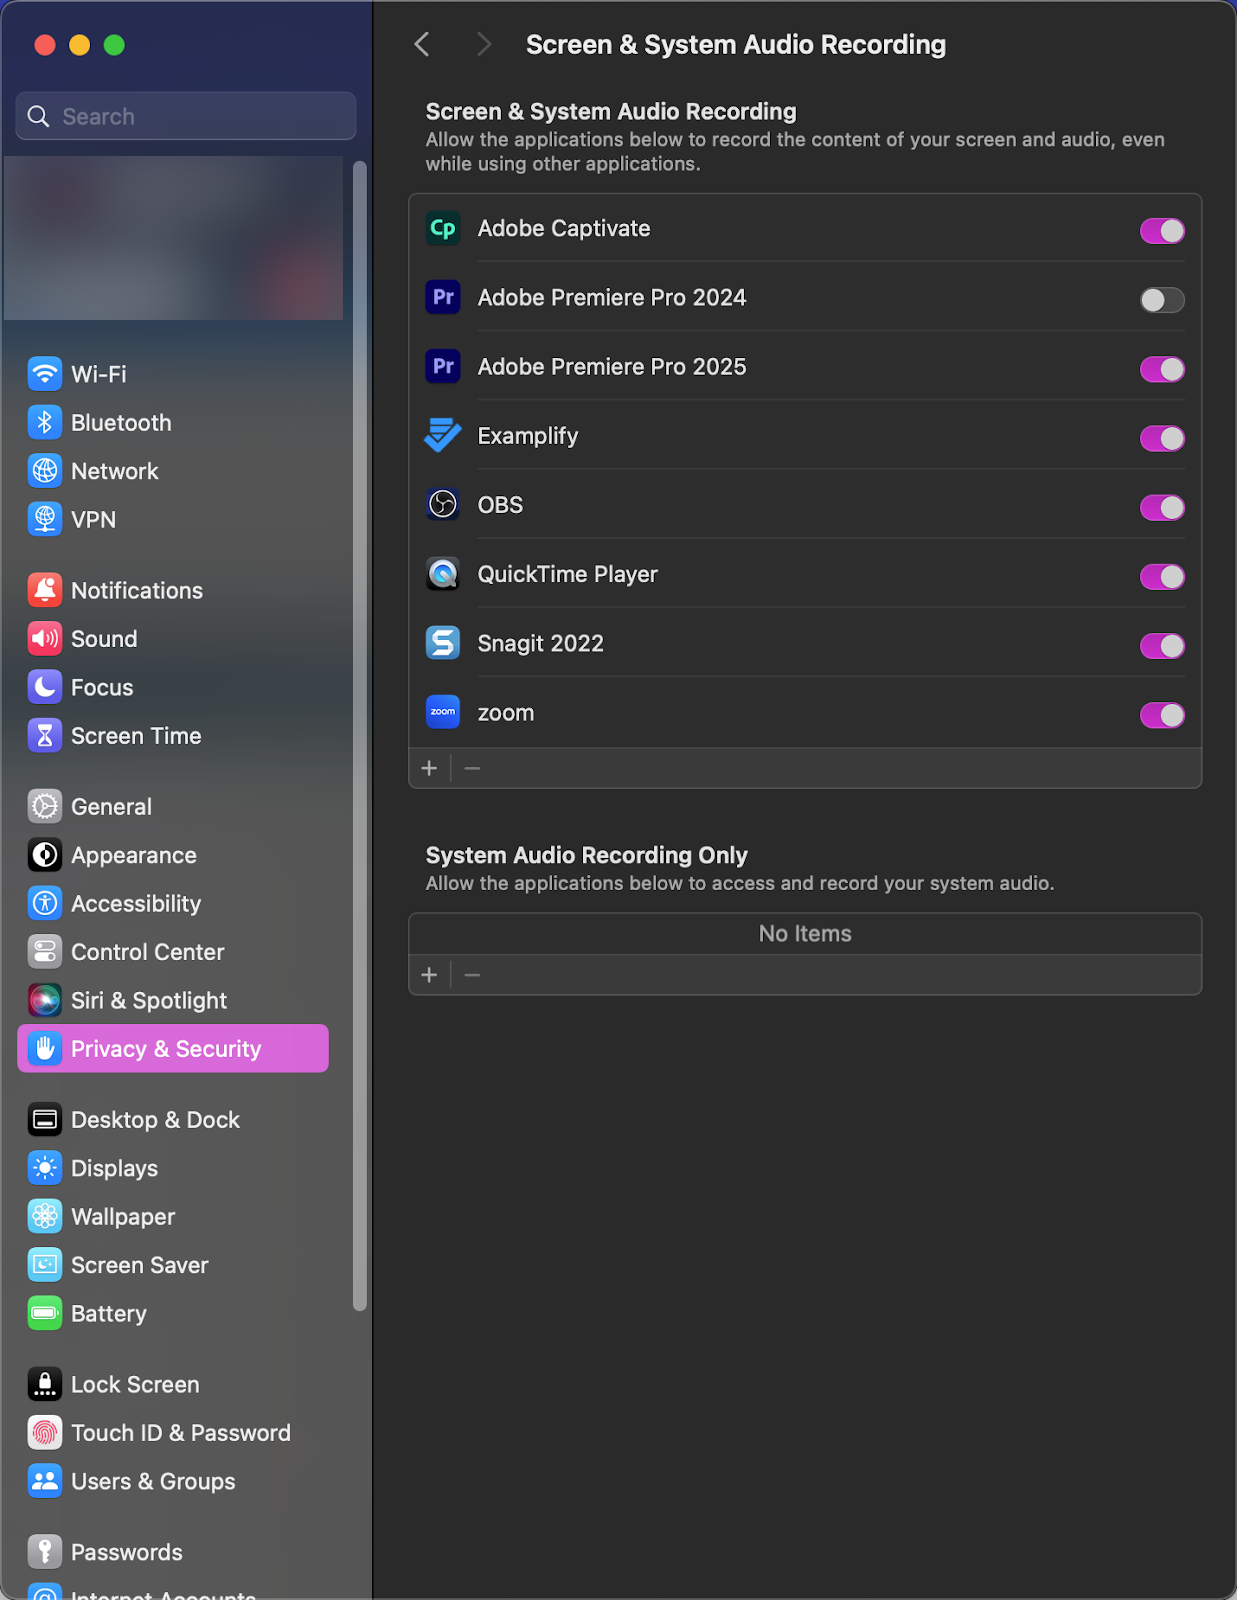Open Screen Saver settings

tap(173, 1265)
